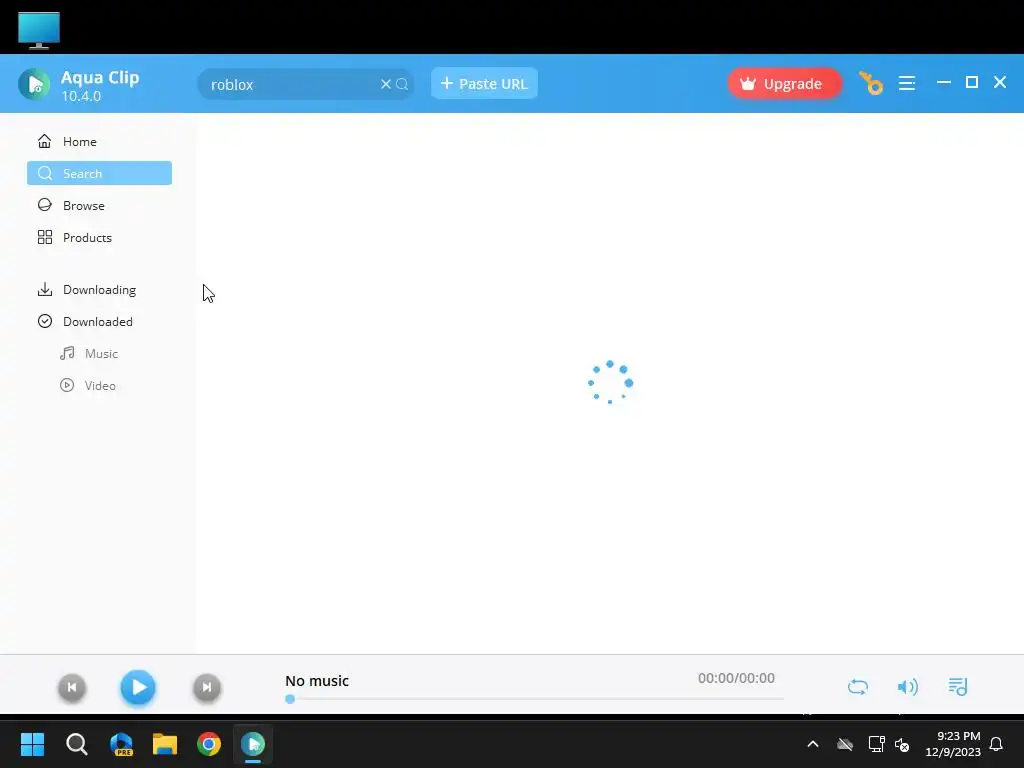Click the red Upgrade button
This screenshot has width=1024, height=768.
pyautogui.click(x=784, y=84)
